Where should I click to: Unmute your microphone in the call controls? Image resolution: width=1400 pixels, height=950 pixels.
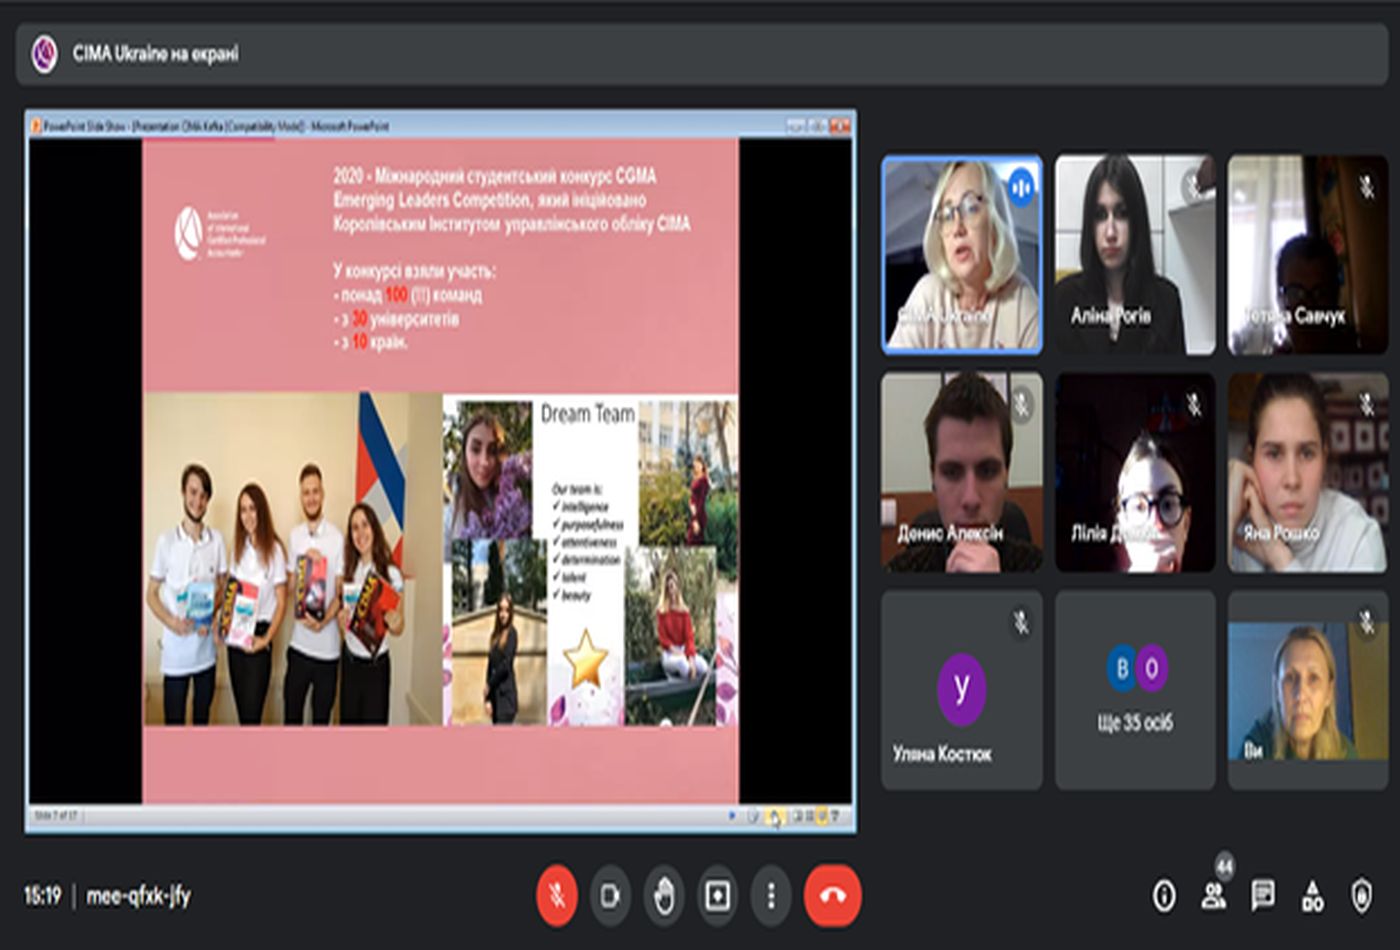coord(557,895)
